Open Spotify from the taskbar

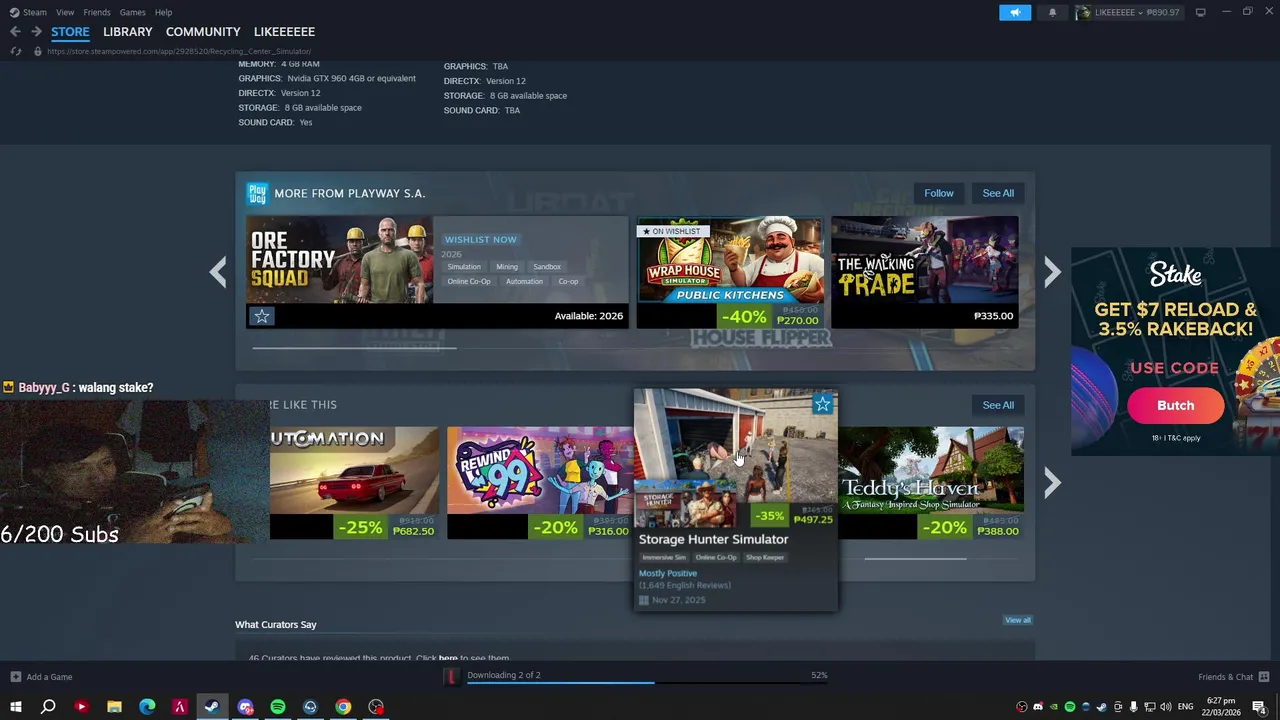[278, 707]
